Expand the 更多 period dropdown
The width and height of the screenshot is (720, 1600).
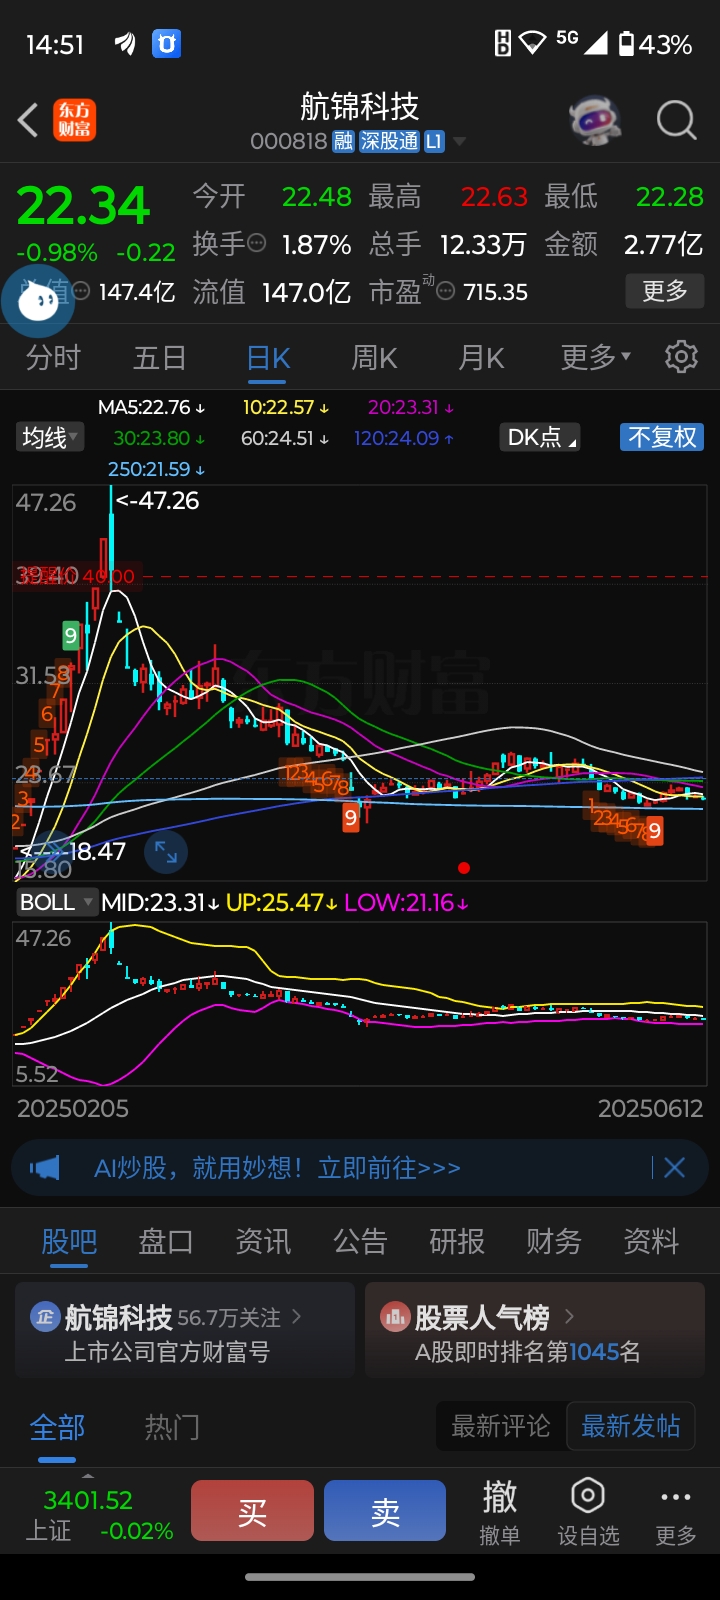click(596, 357)
